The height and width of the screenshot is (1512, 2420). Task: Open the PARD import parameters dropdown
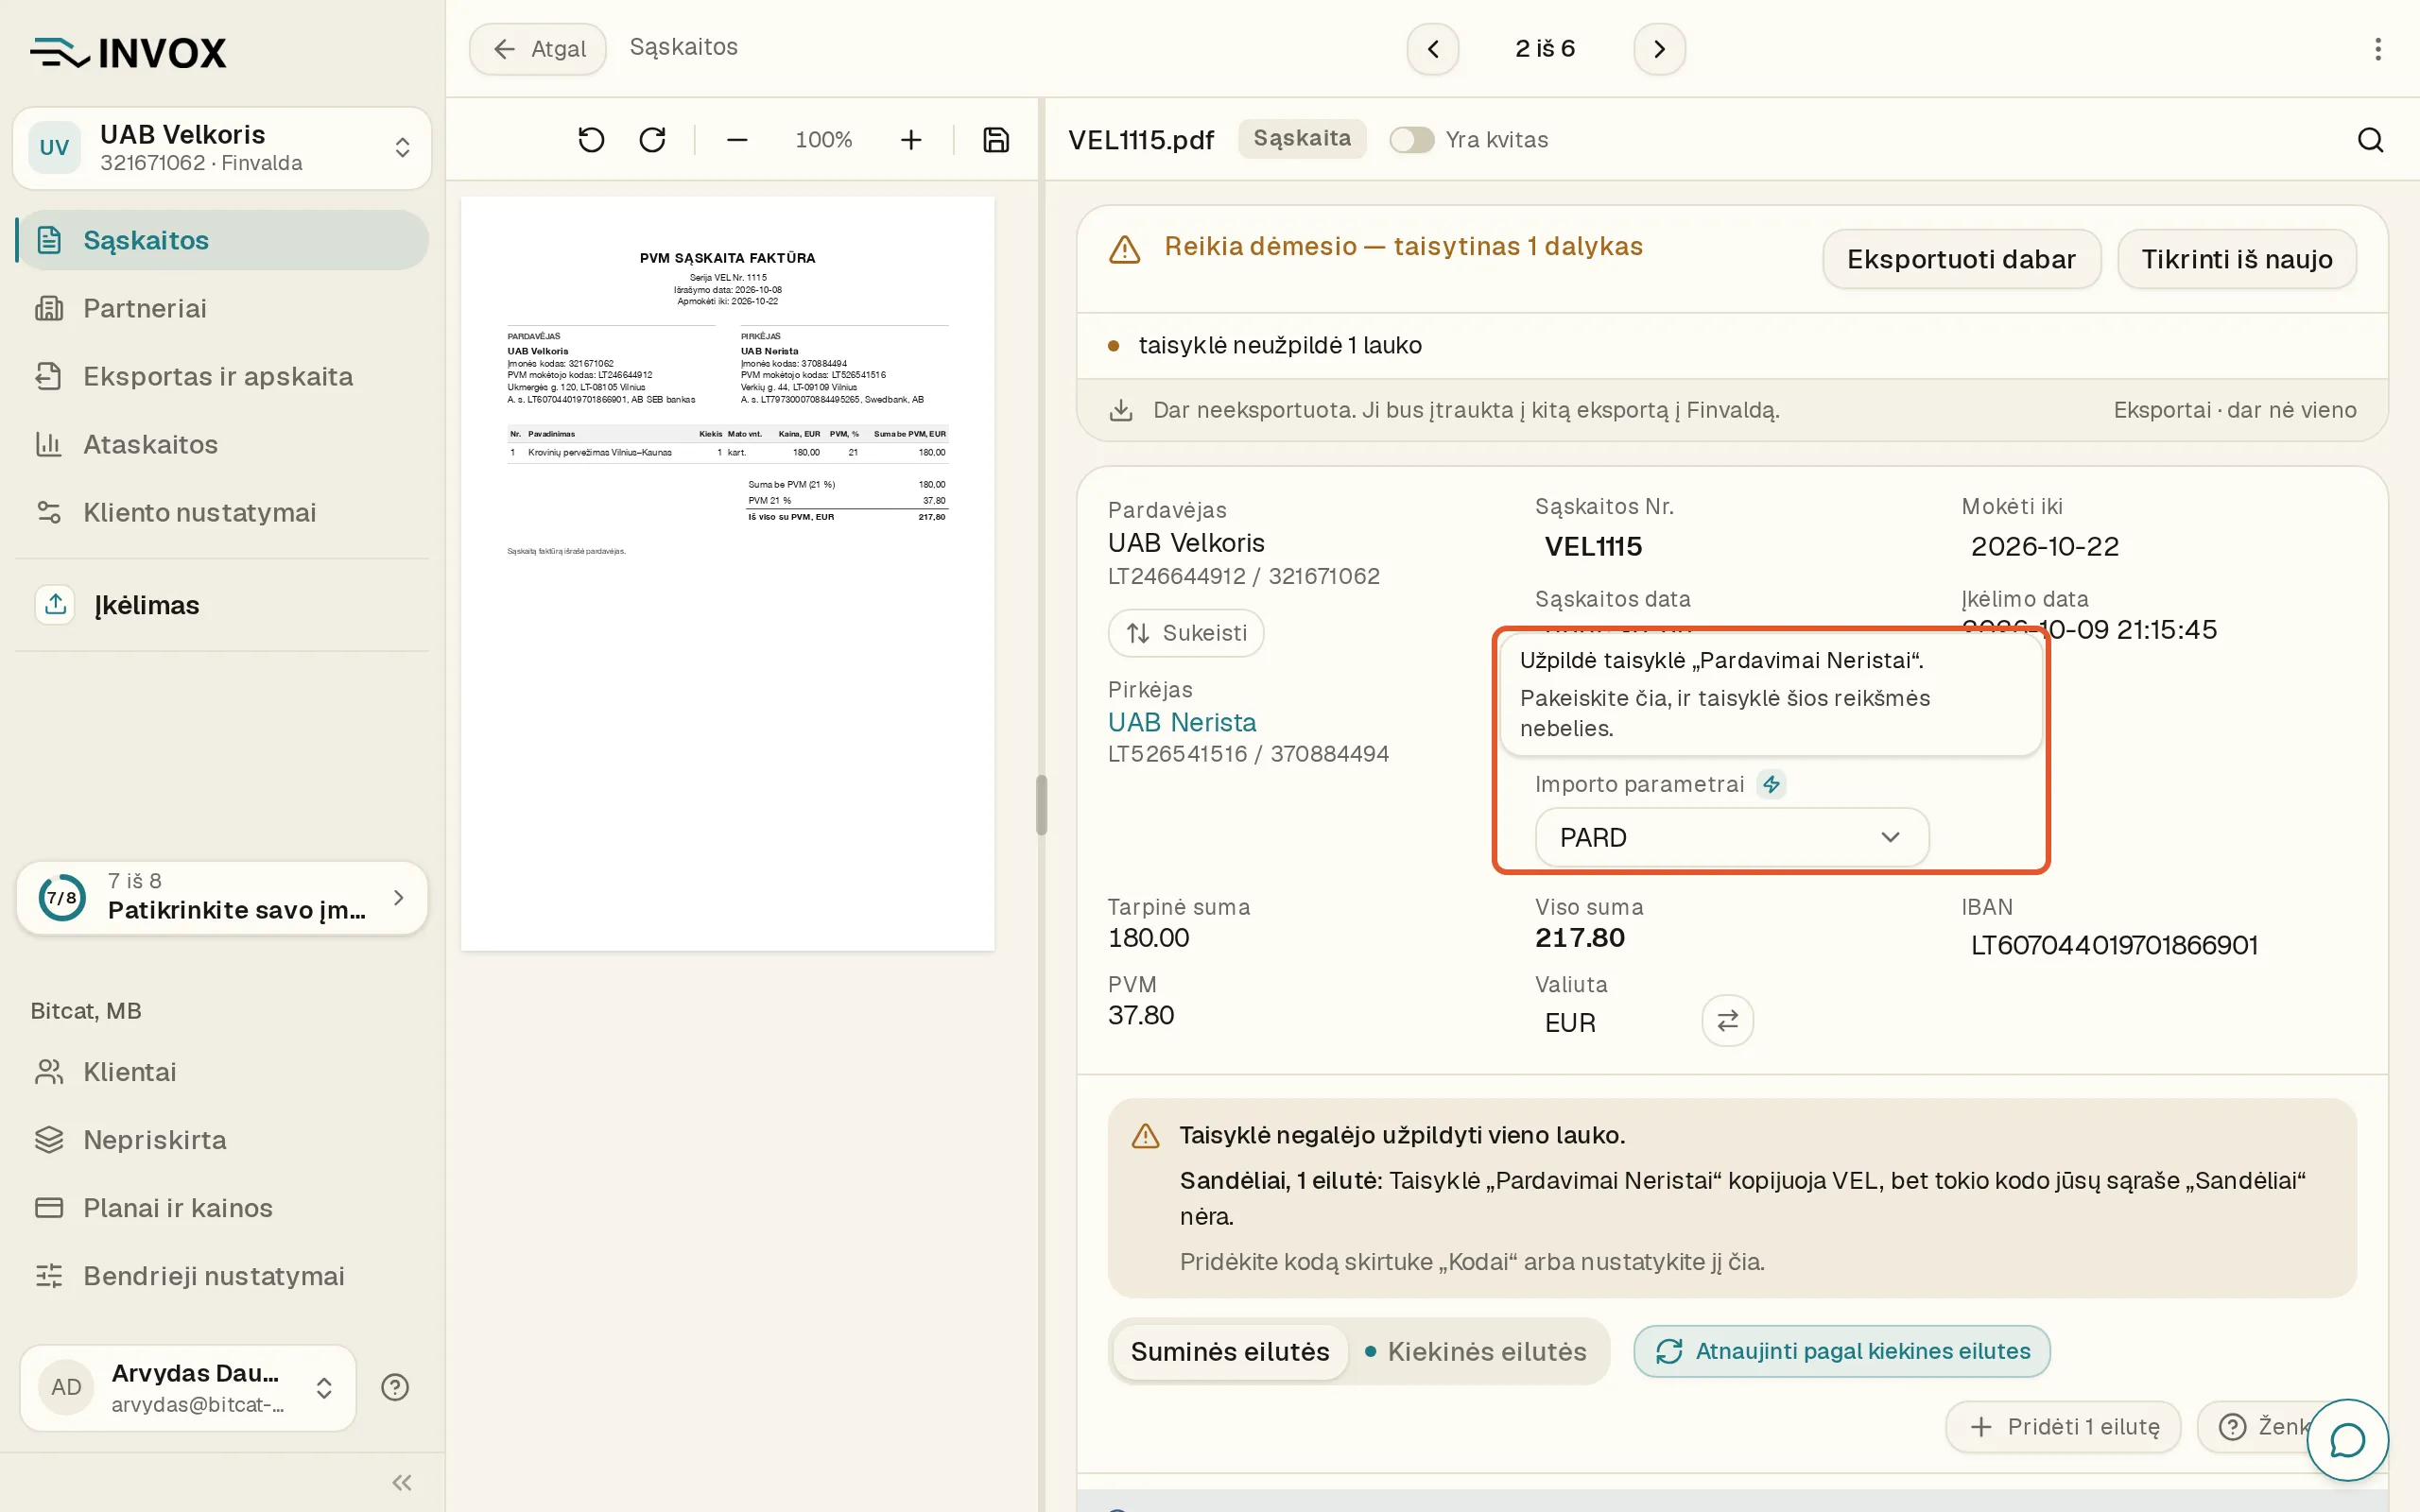pyautogui.click(x=1731, y=837)
